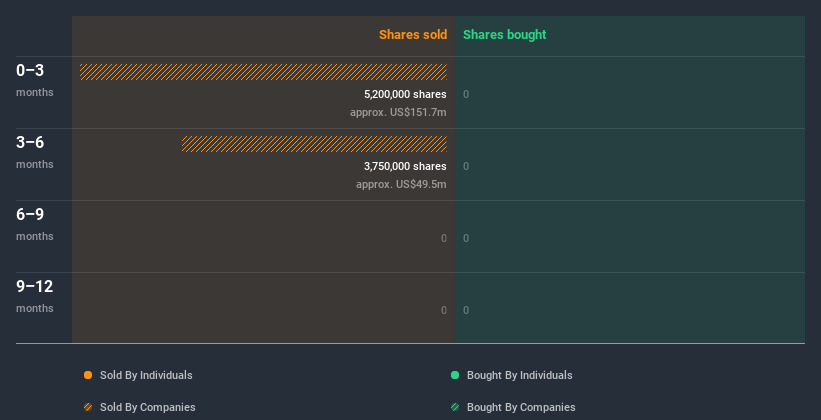Click the 0–3 months sold bar
This screenshot has width=821, height=420.
tap(263, 72)
